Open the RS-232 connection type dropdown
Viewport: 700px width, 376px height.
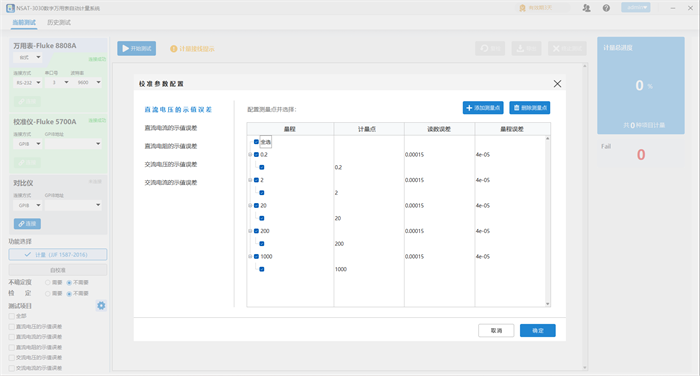tap(28, 83)
